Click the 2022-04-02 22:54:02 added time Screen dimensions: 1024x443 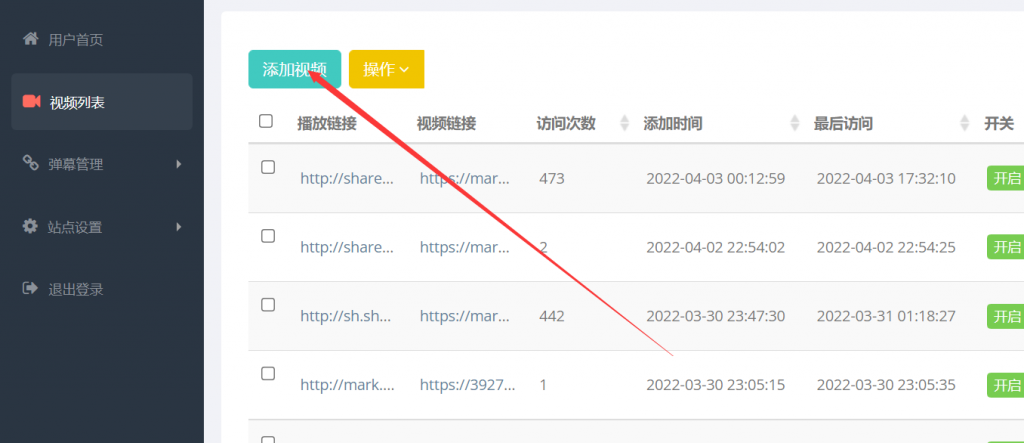coord(716,248)
